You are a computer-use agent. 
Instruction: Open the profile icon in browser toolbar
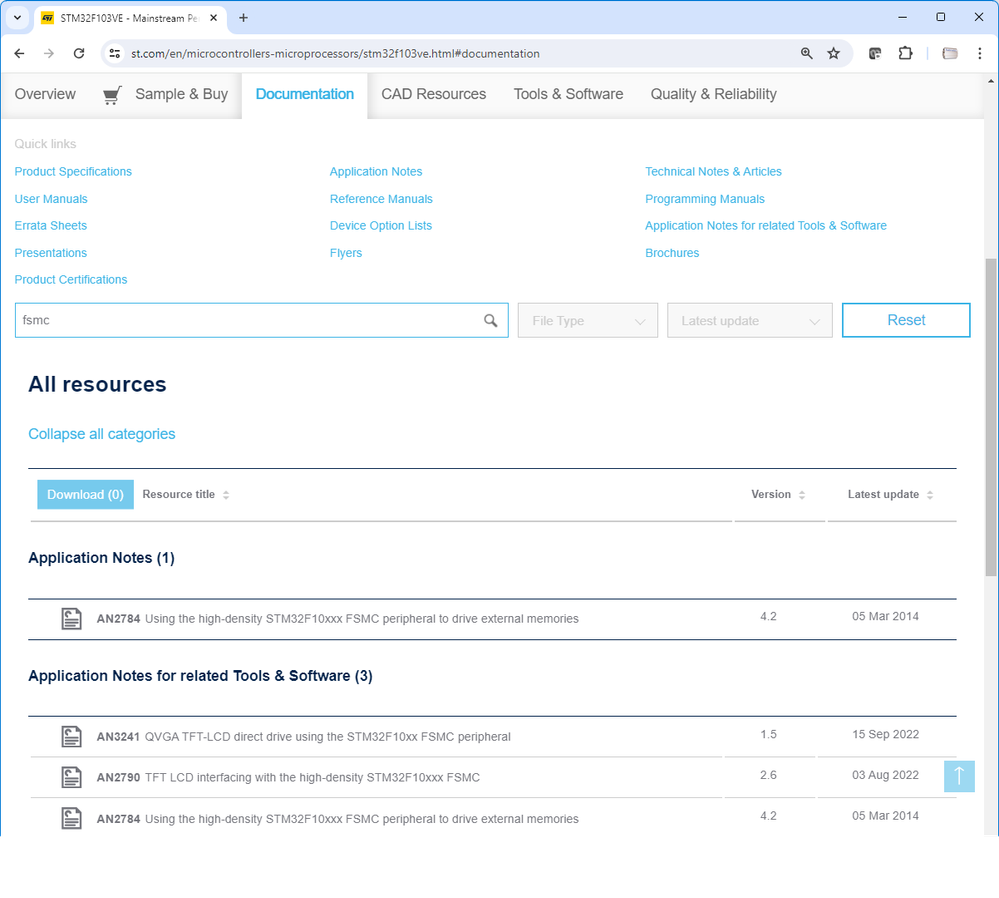tap(950, 54)
